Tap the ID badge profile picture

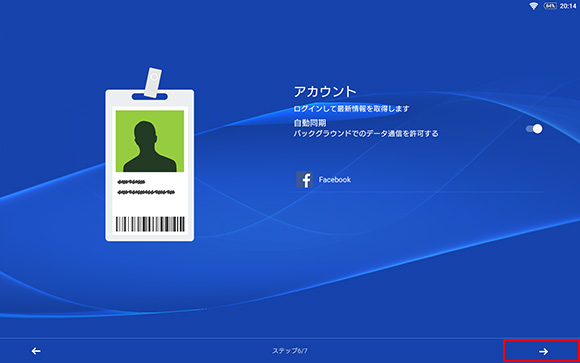[x=150, y=141]
